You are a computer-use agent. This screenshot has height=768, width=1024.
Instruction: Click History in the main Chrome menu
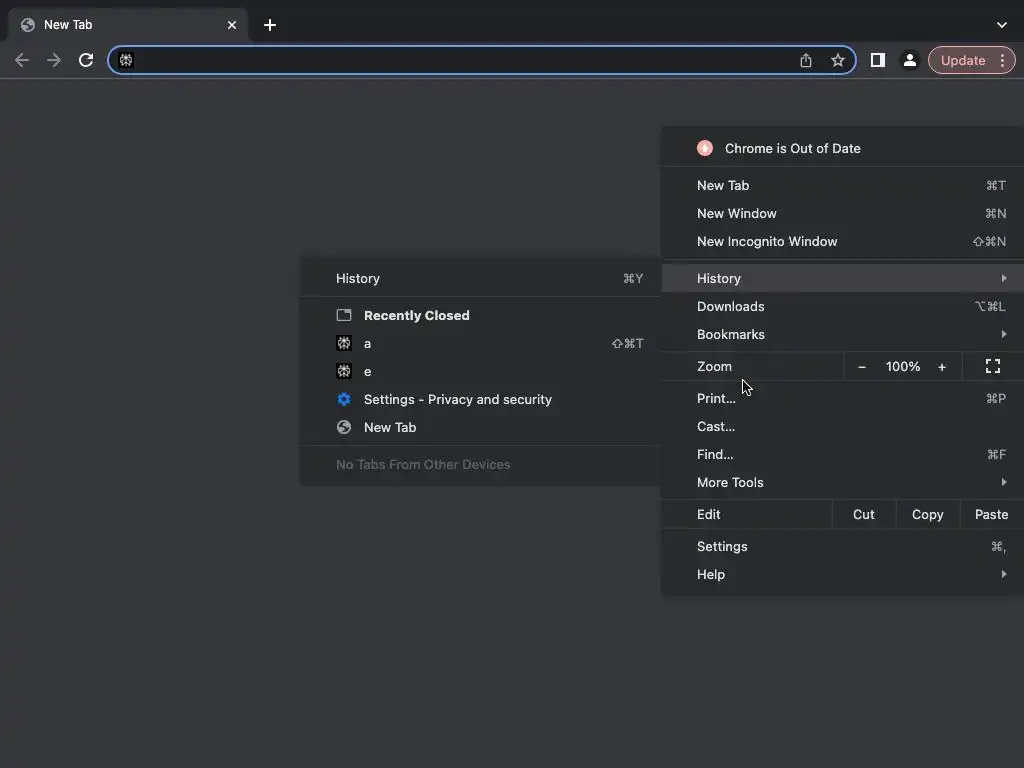842,278
